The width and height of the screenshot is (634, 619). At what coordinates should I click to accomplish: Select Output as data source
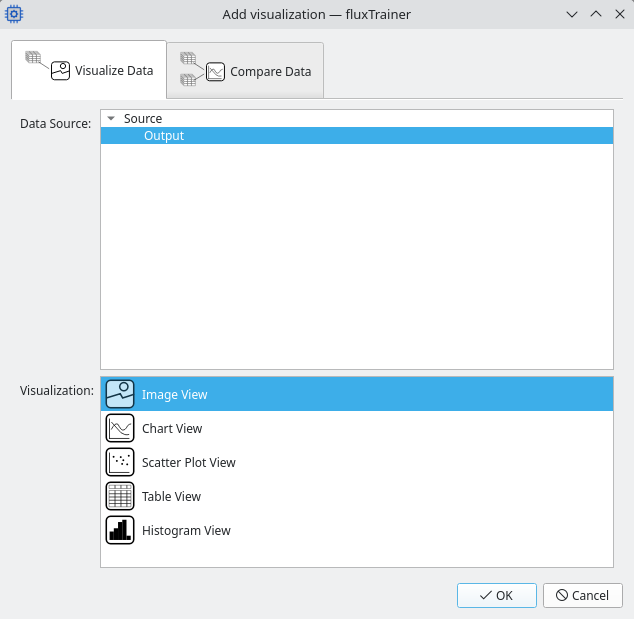(x=357, y=135)
